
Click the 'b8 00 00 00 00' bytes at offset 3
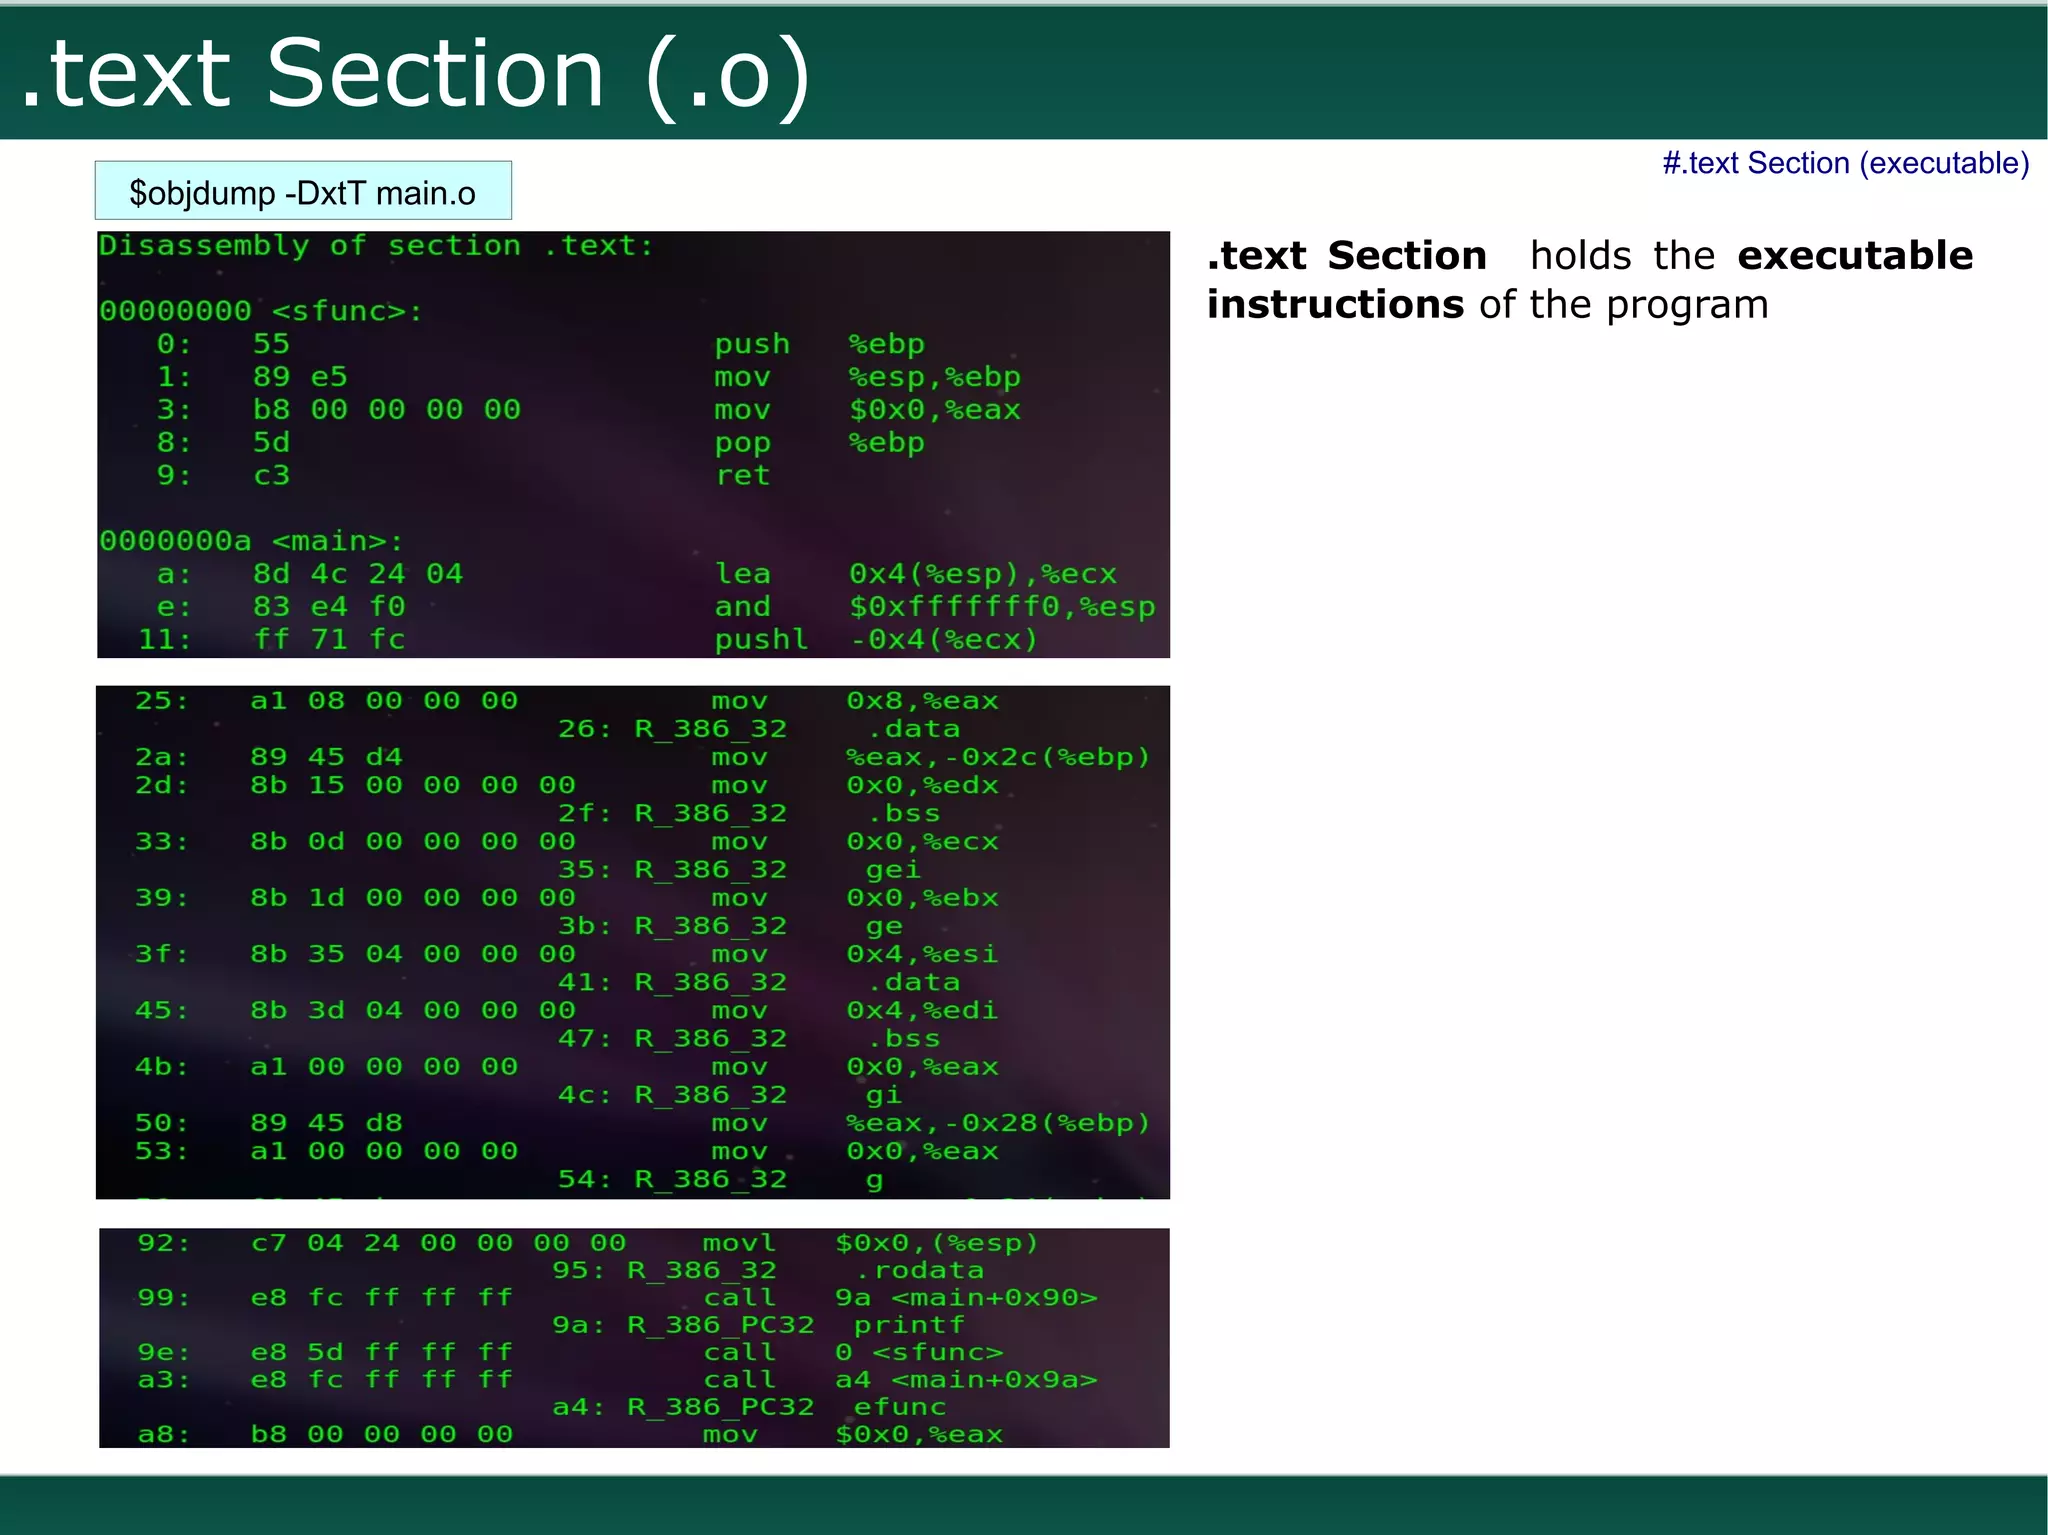click(x=386, y=409)
